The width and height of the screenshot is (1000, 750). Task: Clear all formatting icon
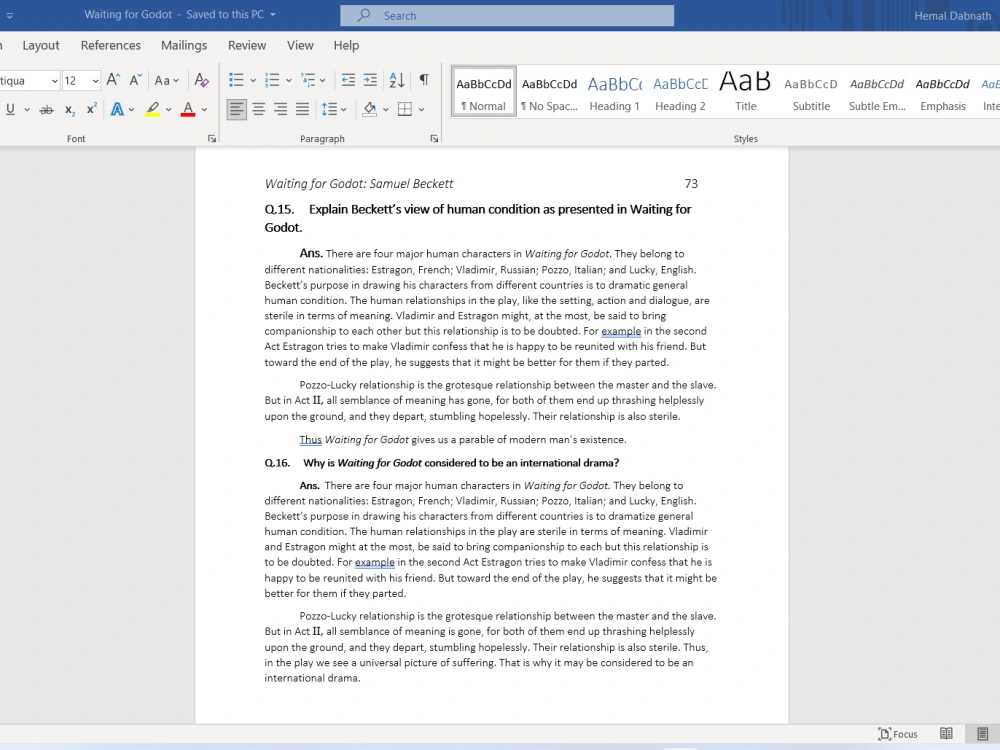click(x=202, y=80)
